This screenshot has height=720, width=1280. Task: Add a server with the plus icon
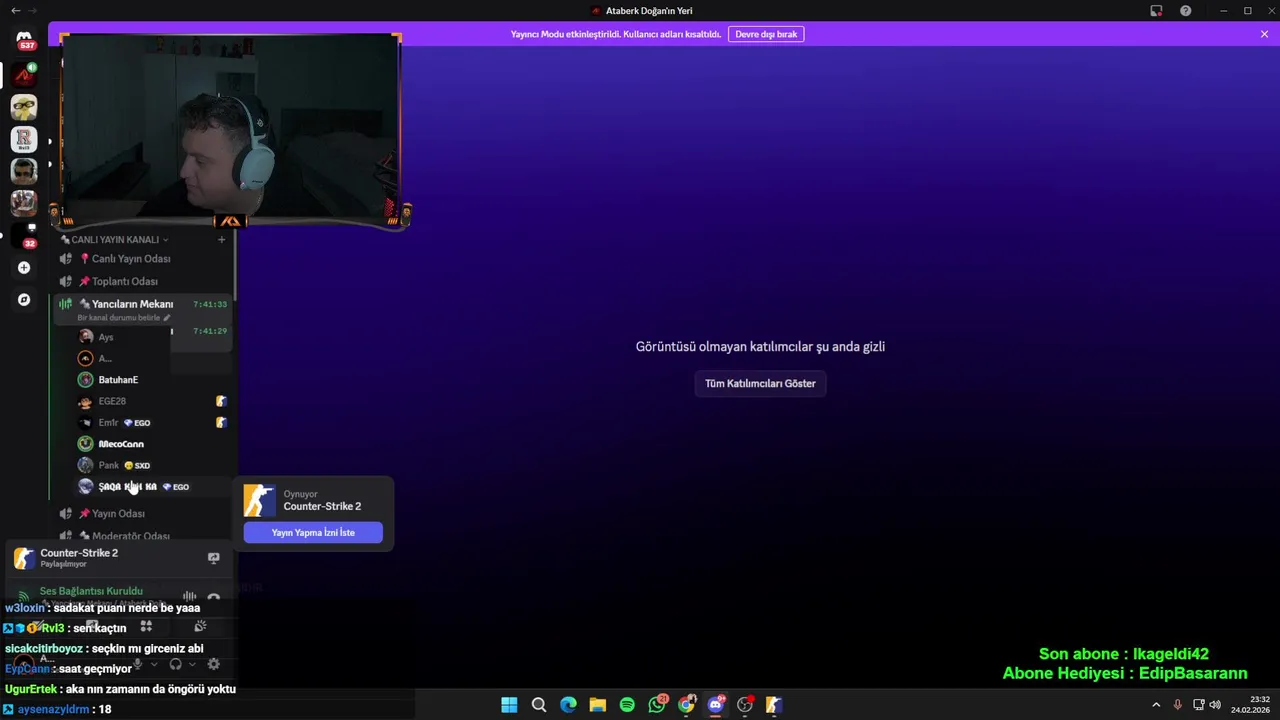pyautogui.click(x=24, y=268)
